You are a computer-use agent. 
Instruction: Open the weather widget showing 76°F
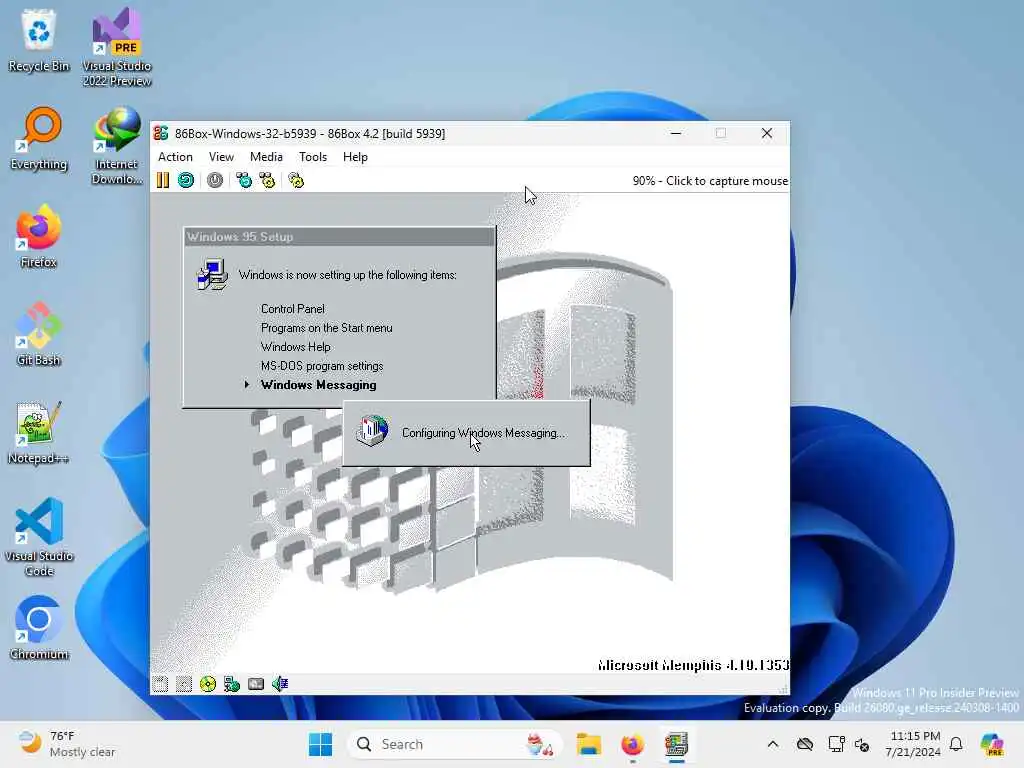pos(65,744)
